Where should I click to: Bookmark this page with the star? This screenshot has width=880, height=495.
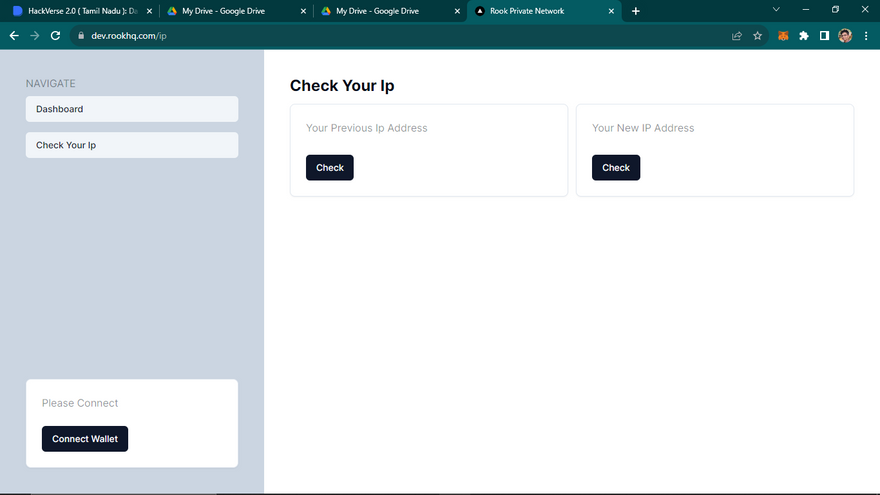(x=757, y=35)
